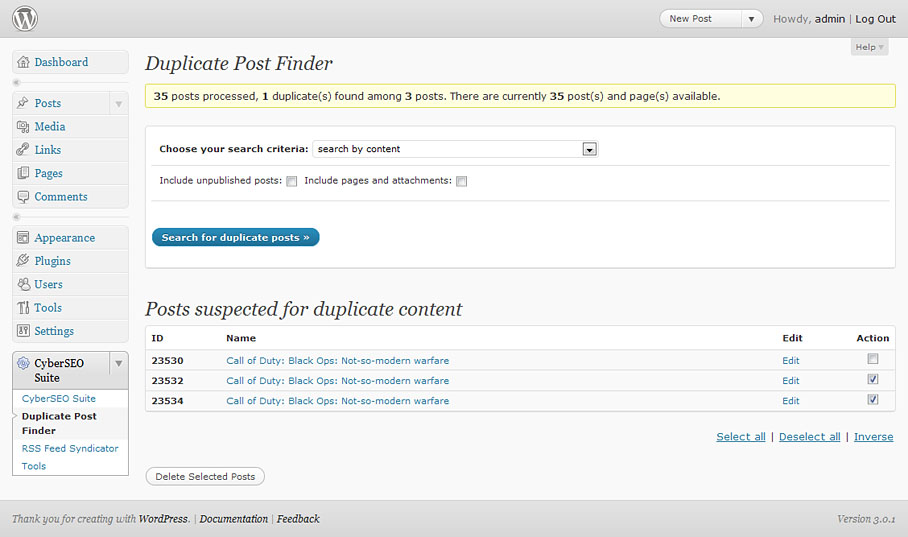Click post ID 23530 cell
Image resolution: width=908 pixels, height=537 pixels.
167,360
